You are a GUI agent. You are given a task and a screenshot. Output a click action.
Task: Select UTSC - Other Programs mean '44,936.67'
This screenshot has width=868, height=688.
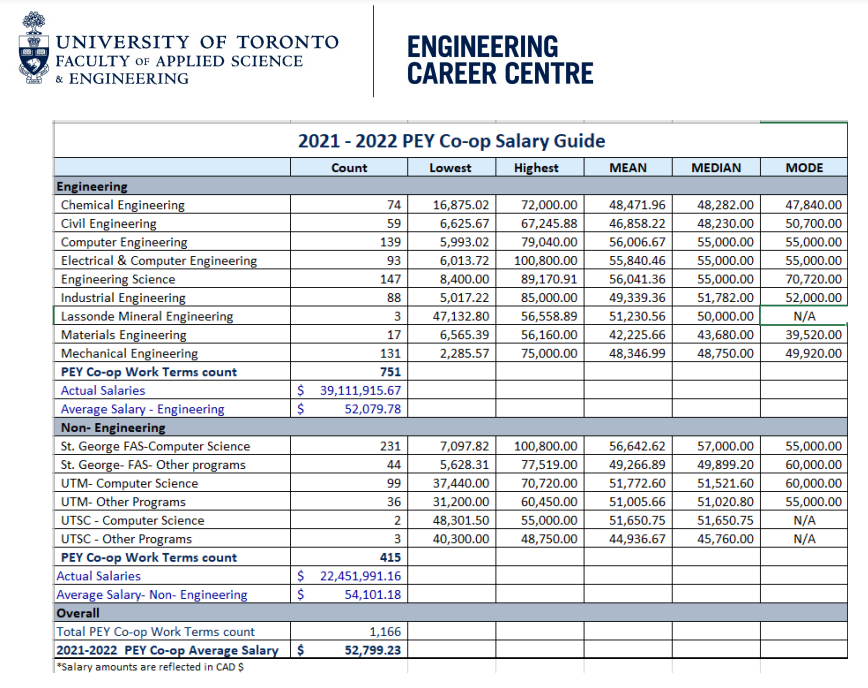(637, 539)
